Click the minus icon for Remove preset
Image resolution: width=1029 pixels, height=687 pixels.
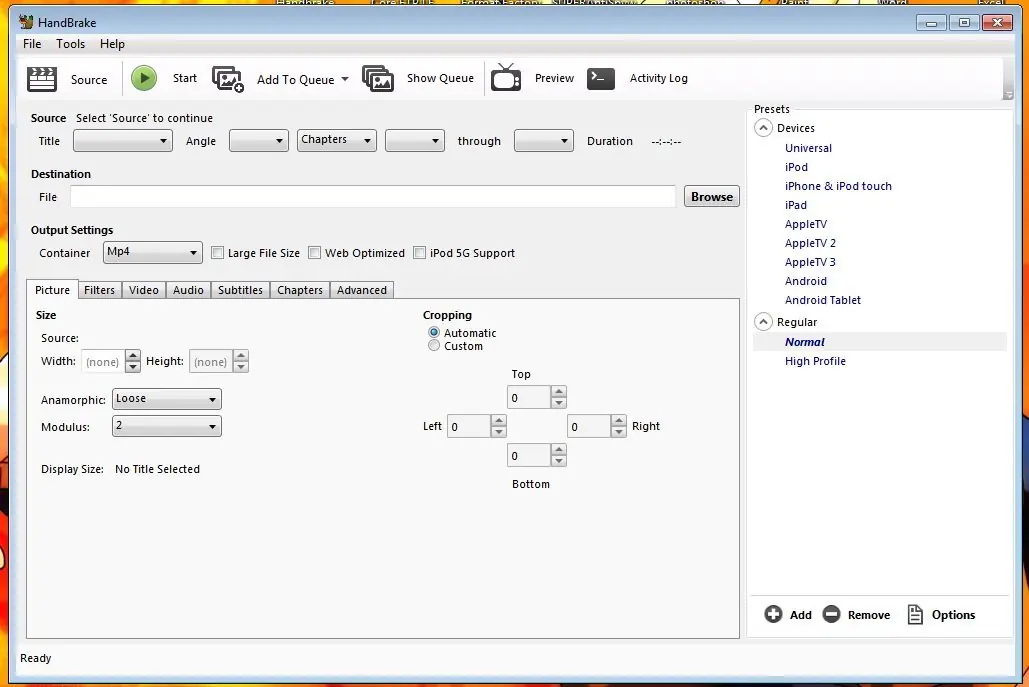coord(831,614)
